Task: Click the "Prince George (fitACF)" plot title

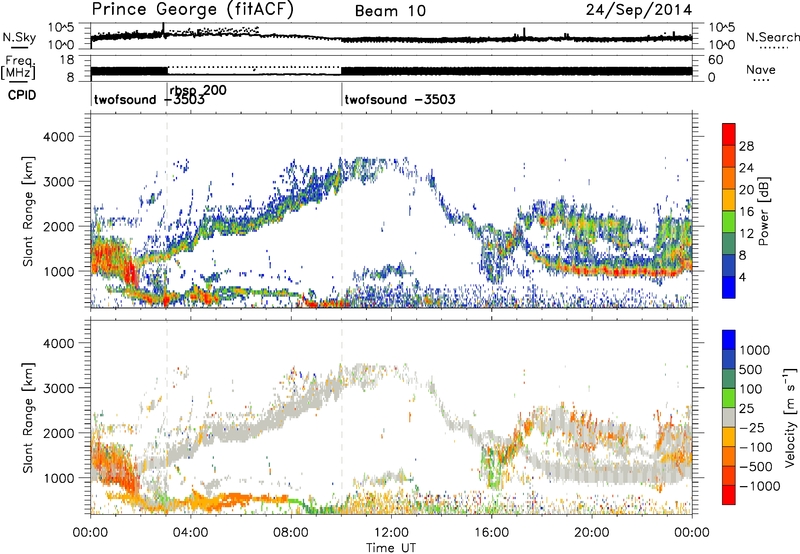Action: pos(193,10)
